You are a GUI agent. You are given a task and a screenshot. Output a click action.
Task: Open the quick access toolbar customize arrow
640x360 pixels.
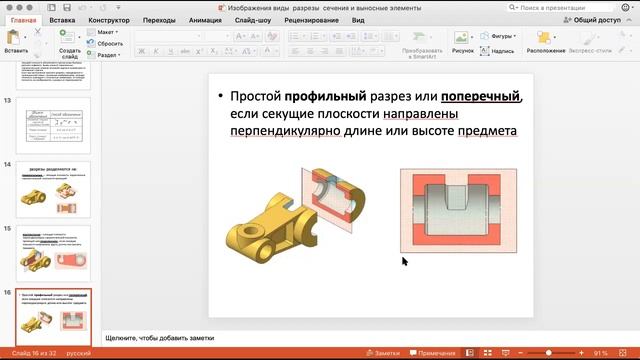click(118, 8)
